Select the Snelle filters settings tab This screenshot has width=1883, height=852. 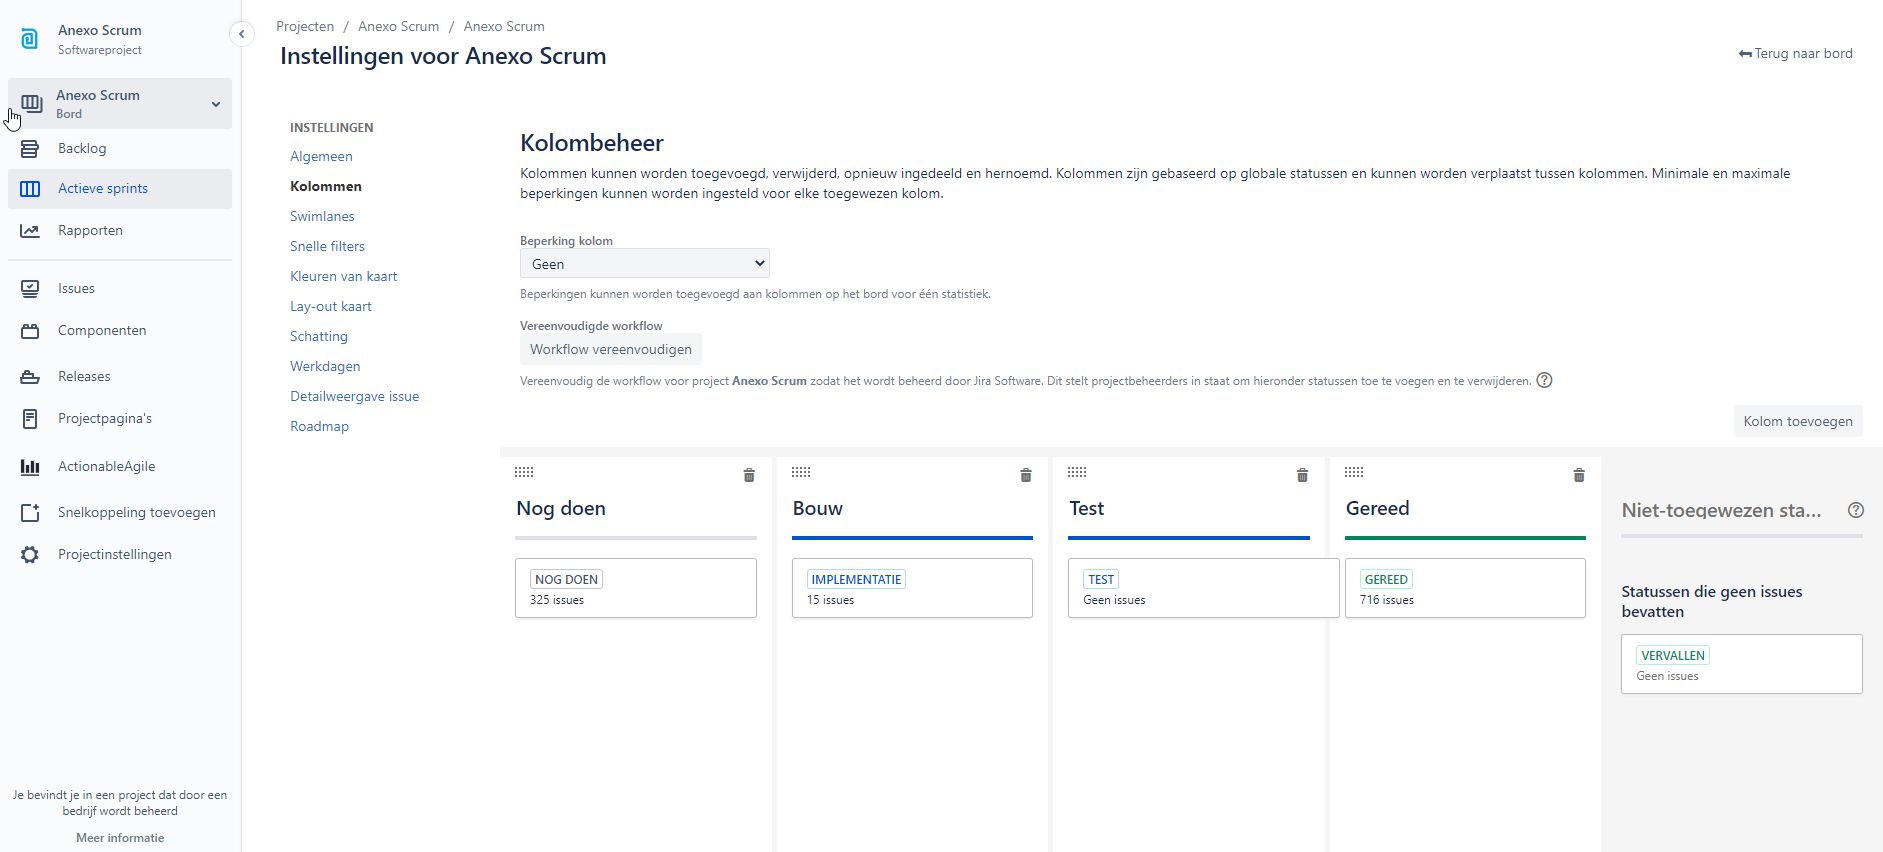click(x=327, y=246)
